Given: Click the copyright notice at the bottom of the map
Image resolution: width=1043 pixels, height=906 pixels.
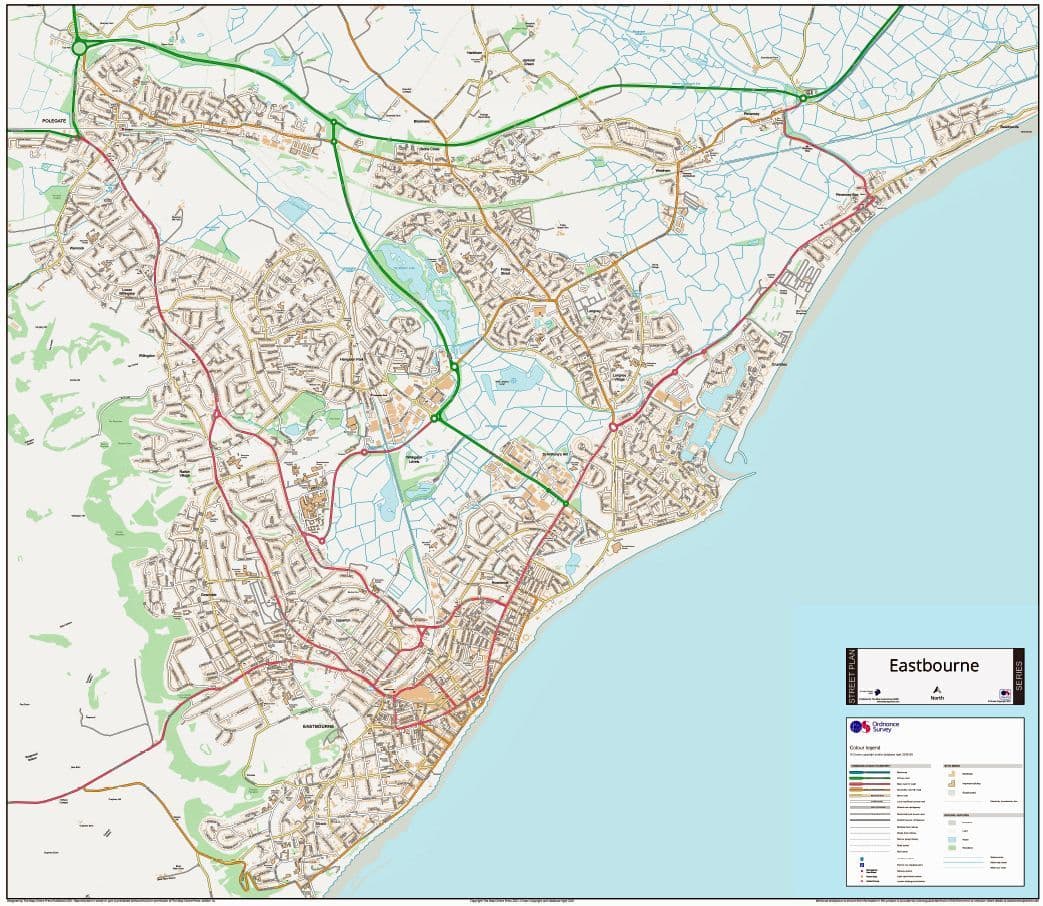Looking at the screenshot, I should (x=520, y=899).
